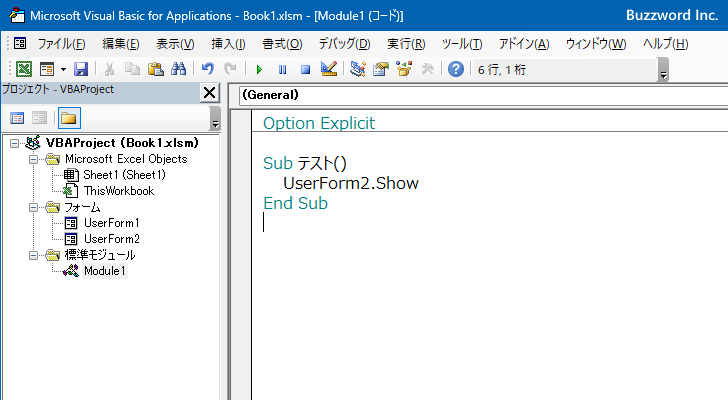The width and height of the screenshot is (728, 400).
Task: Run the macro with the play icon
Action: (x=259, y=69)
